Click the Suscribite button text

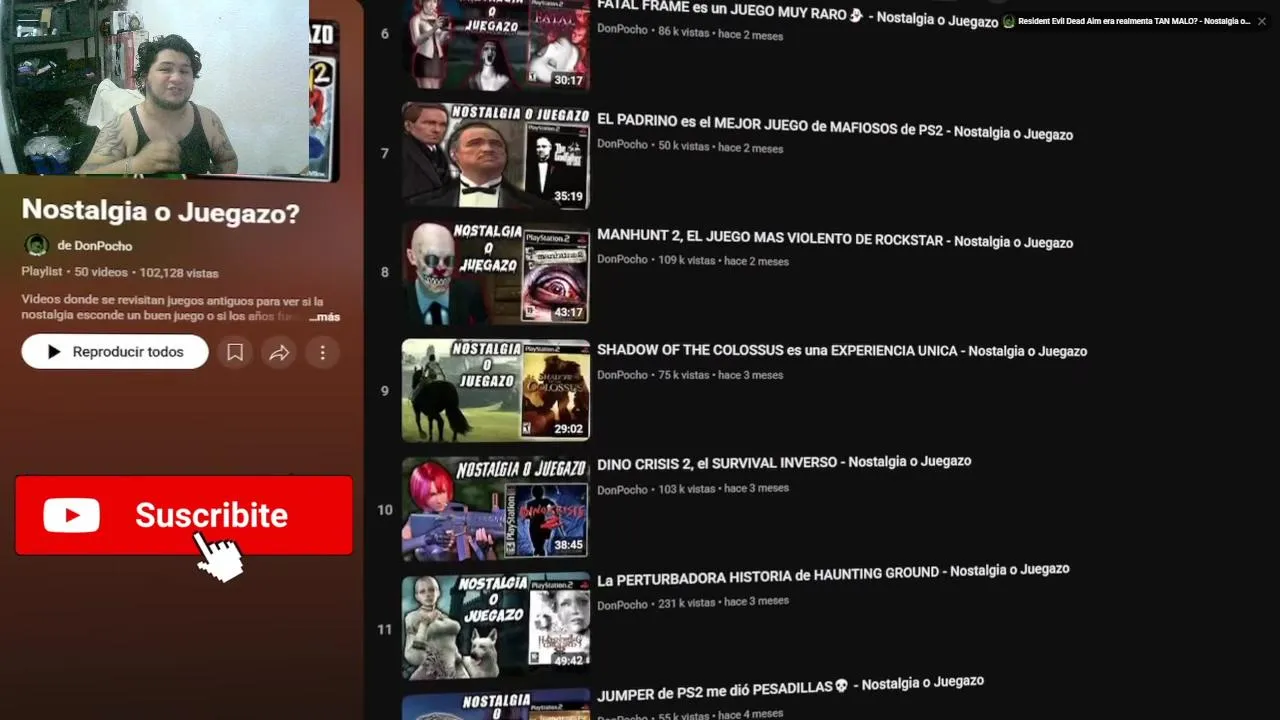pos(211,515)
